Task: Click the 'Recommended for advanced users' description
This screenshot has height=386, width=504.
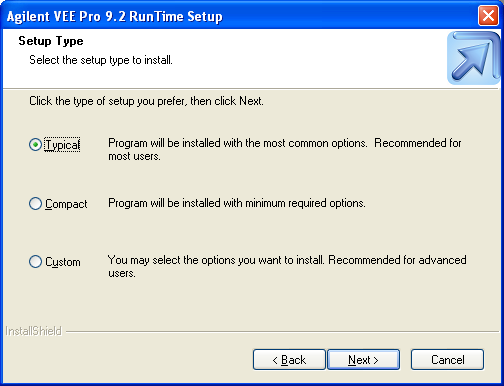Action: point(287,266)
